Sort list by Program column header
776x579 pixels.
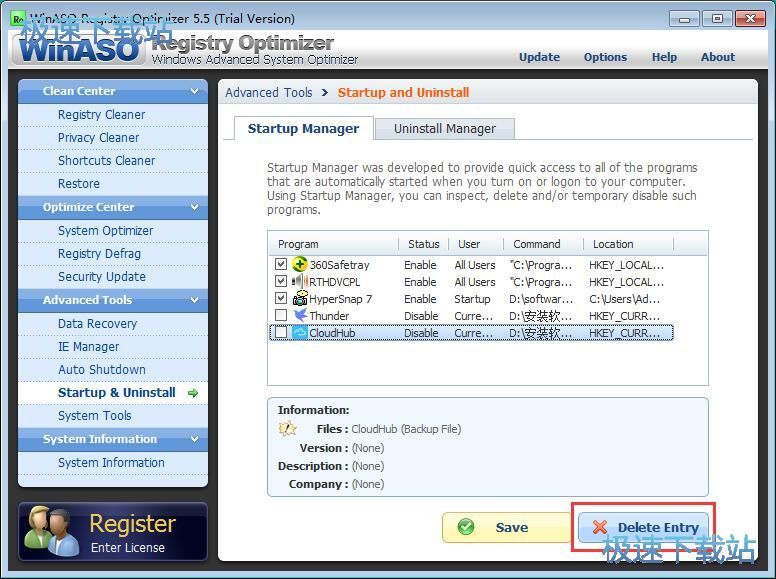tap(334, 244)
